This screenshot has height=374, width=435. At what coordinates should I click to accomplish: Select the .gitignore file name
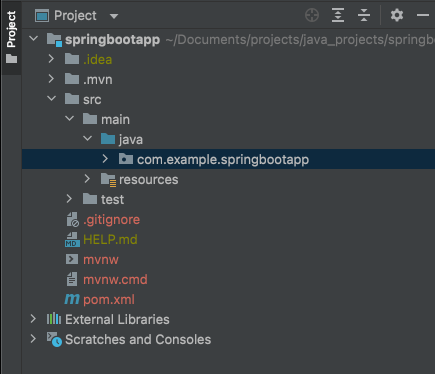[111, 220]
